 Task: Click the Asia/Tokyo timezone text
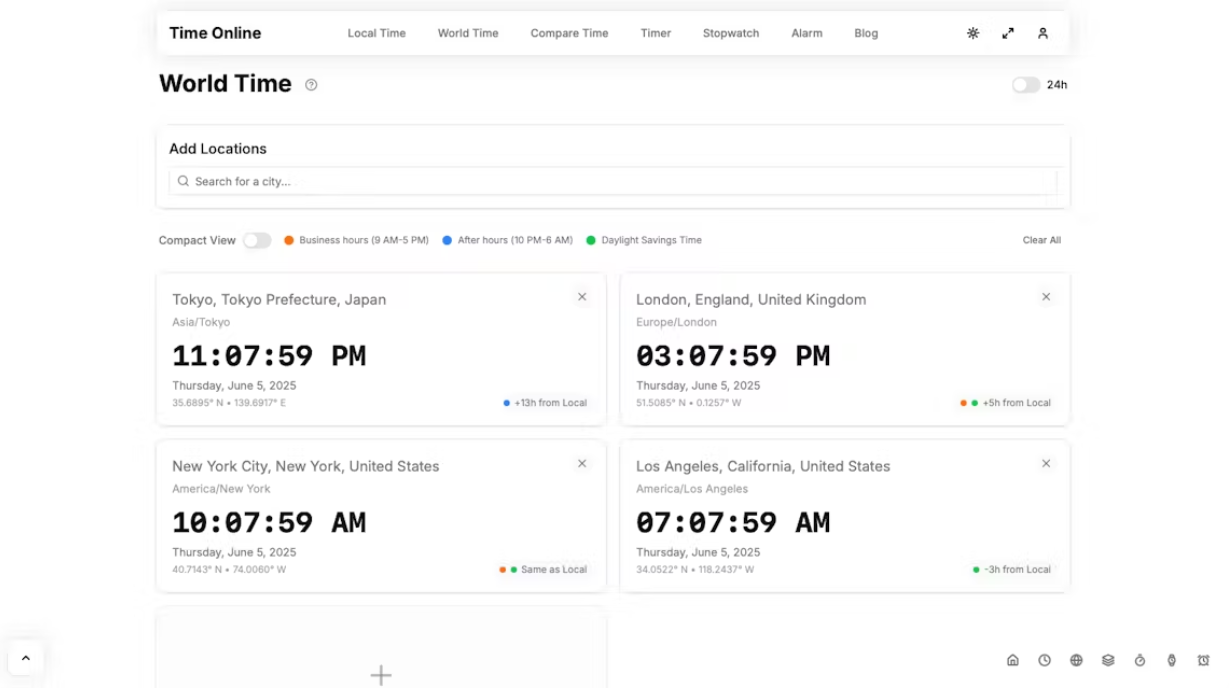click(x=201, y=322)
